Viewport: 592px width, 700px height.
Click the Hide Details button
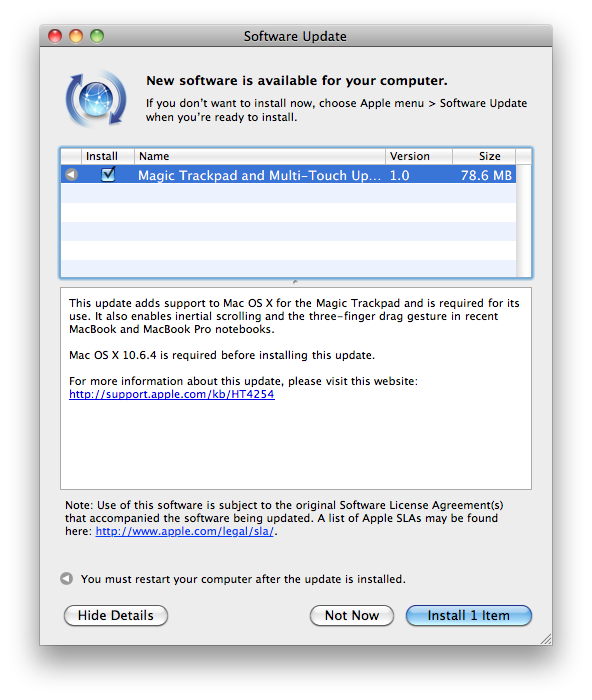click(116, 615)
